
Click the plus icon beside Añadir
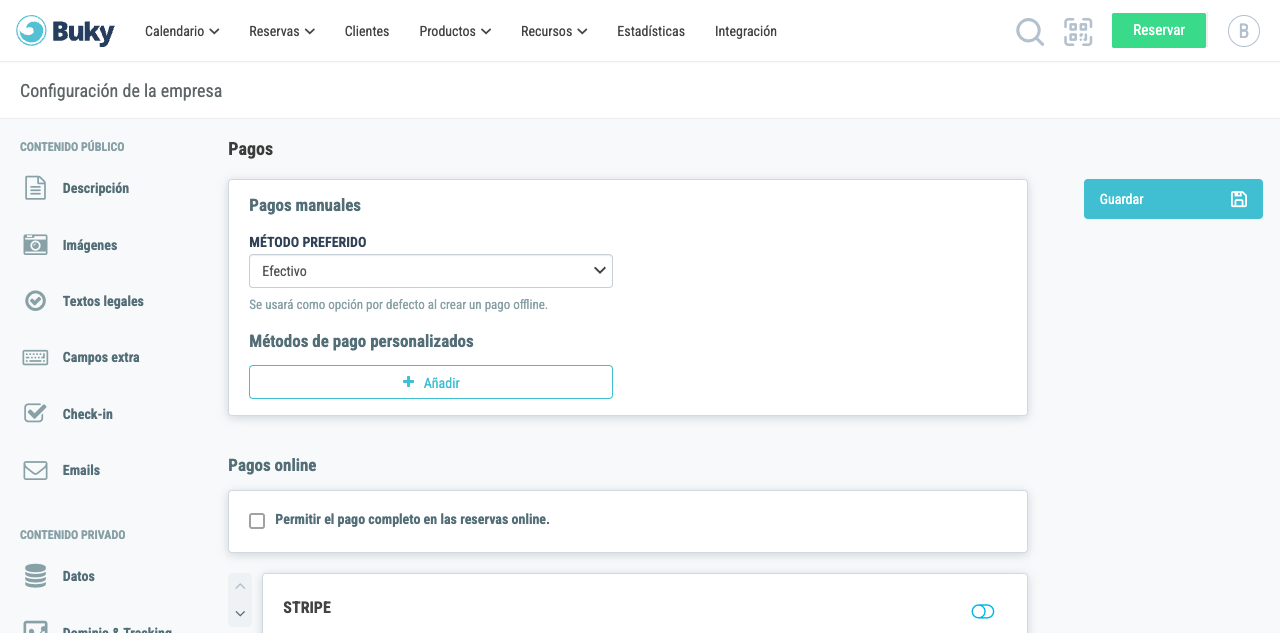click(408, 382)
